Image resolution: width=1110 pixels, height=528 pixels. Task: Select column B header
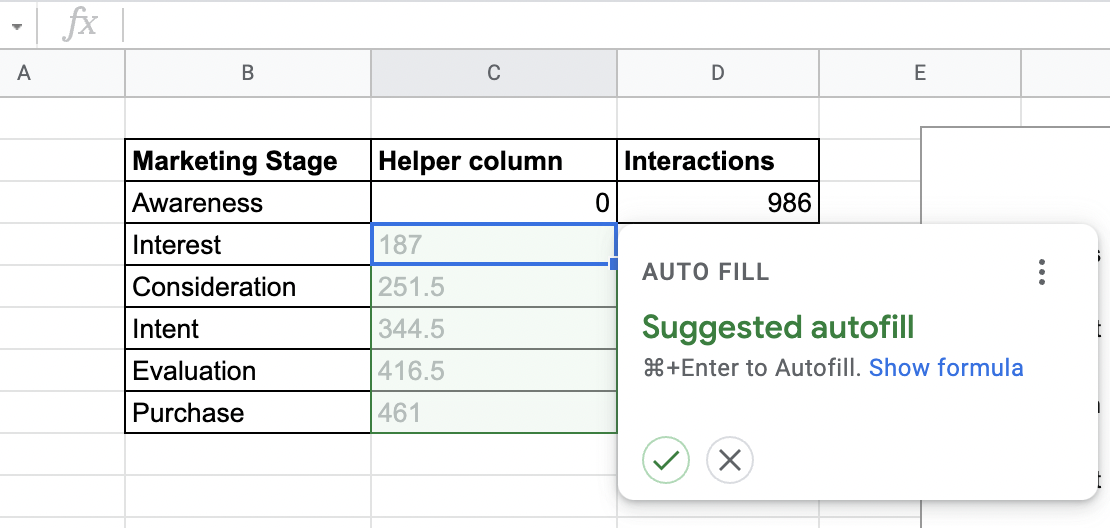click(x=247, y=73)
